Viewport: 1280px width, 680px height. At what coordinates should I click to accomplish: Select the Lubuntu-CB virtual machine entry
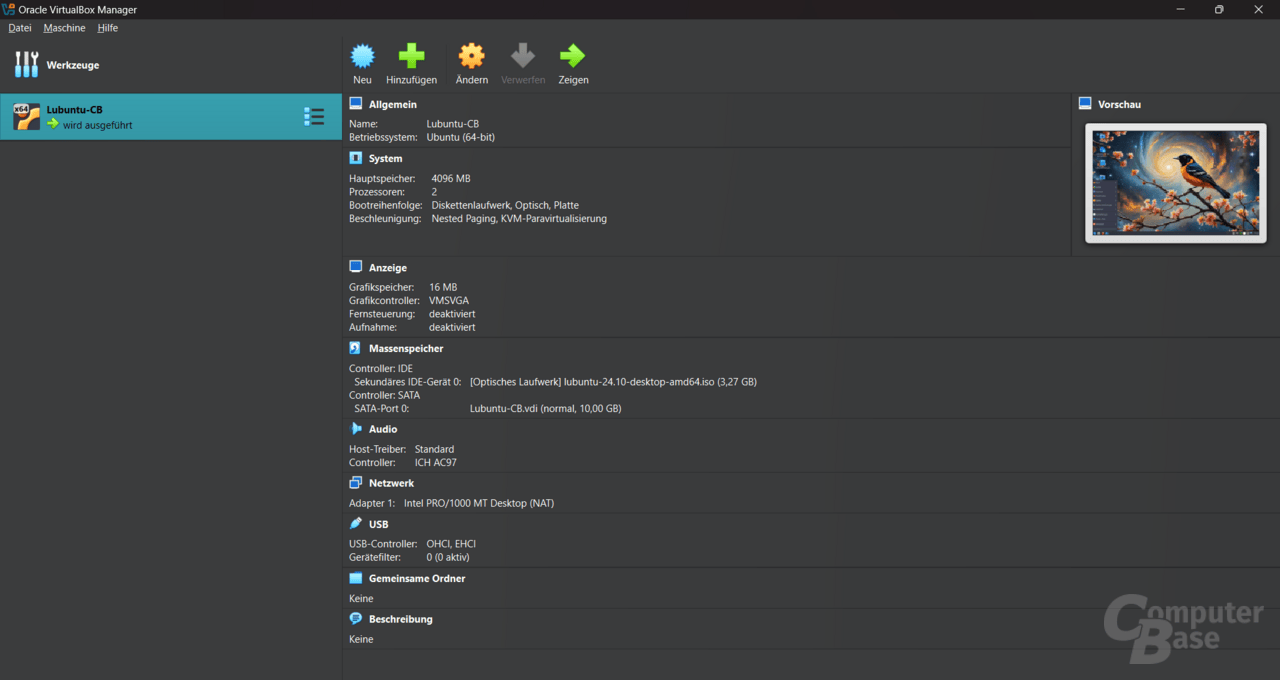(170, 117)
